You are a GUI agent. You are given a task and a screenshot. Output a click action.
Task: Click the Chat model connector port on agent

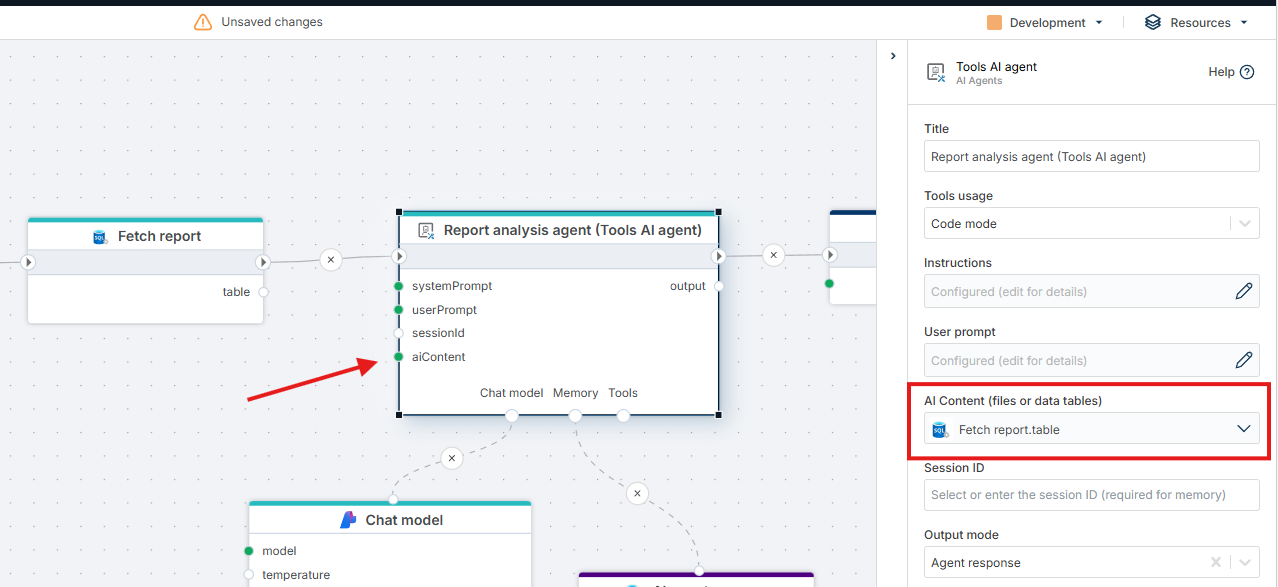click(512, 415)
